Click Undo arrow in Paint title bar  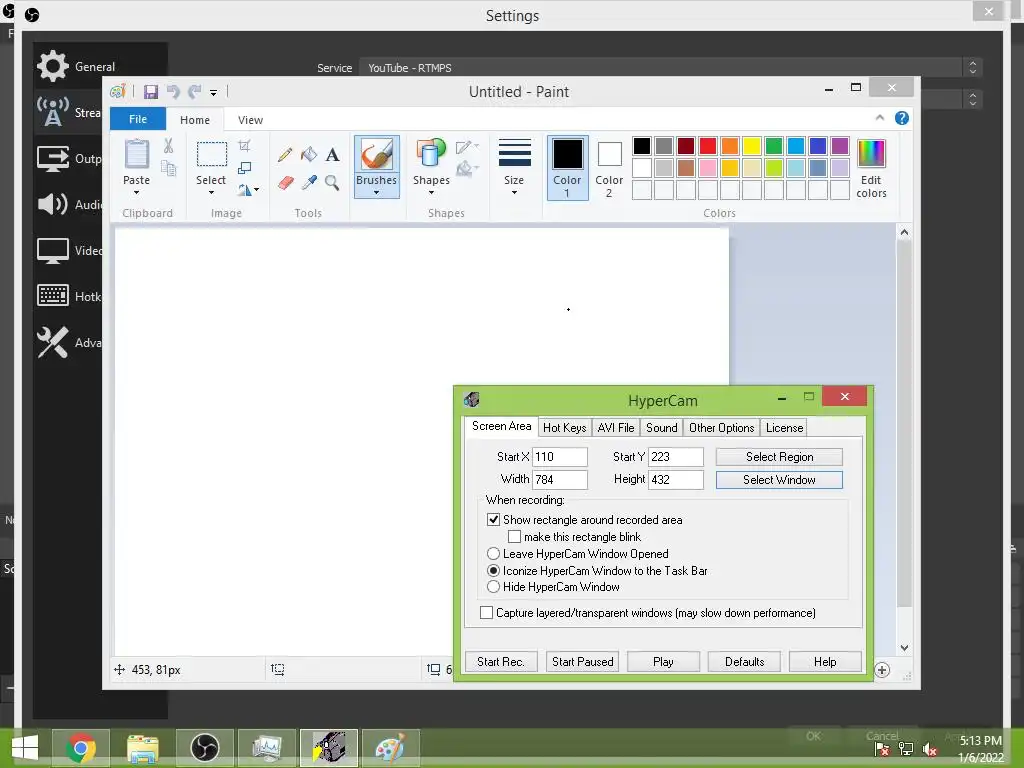click(173, 92)
